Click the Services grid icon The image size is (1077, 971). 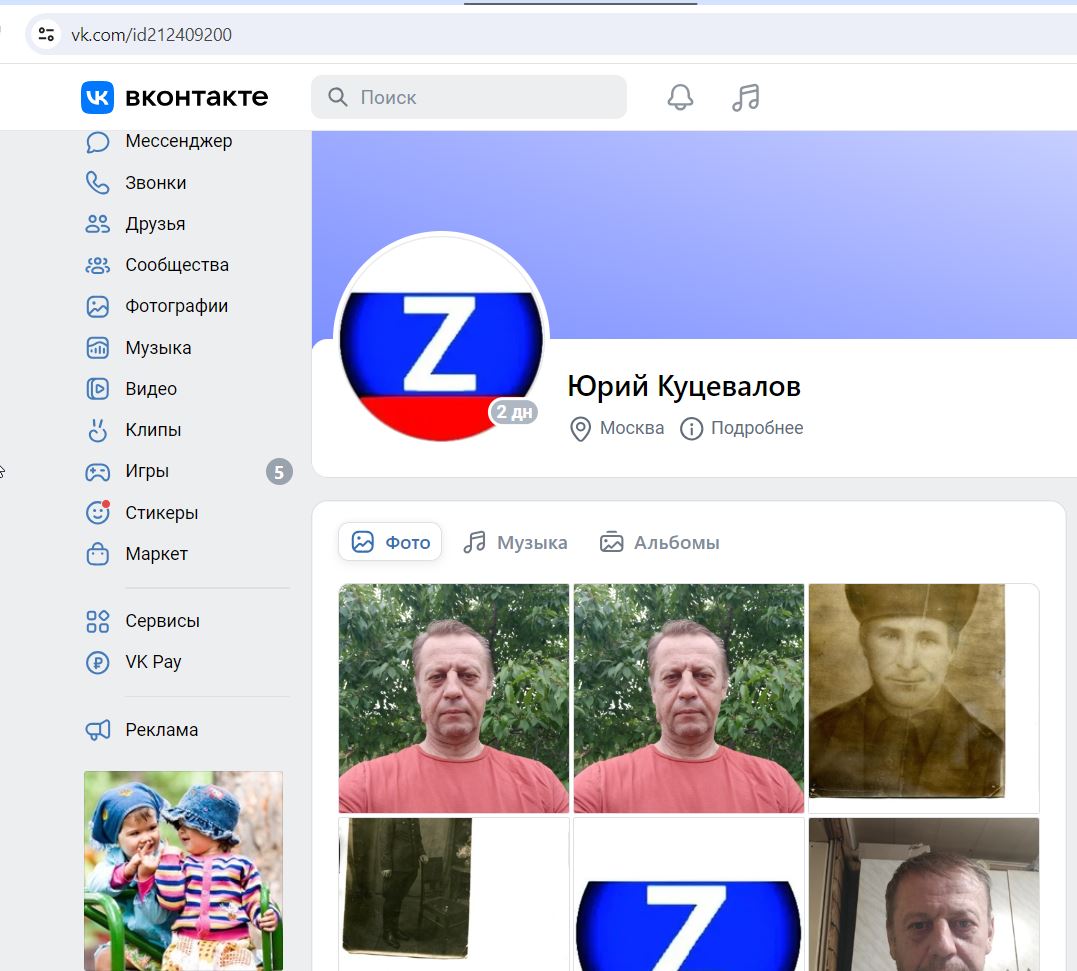[x=98, y=621]
